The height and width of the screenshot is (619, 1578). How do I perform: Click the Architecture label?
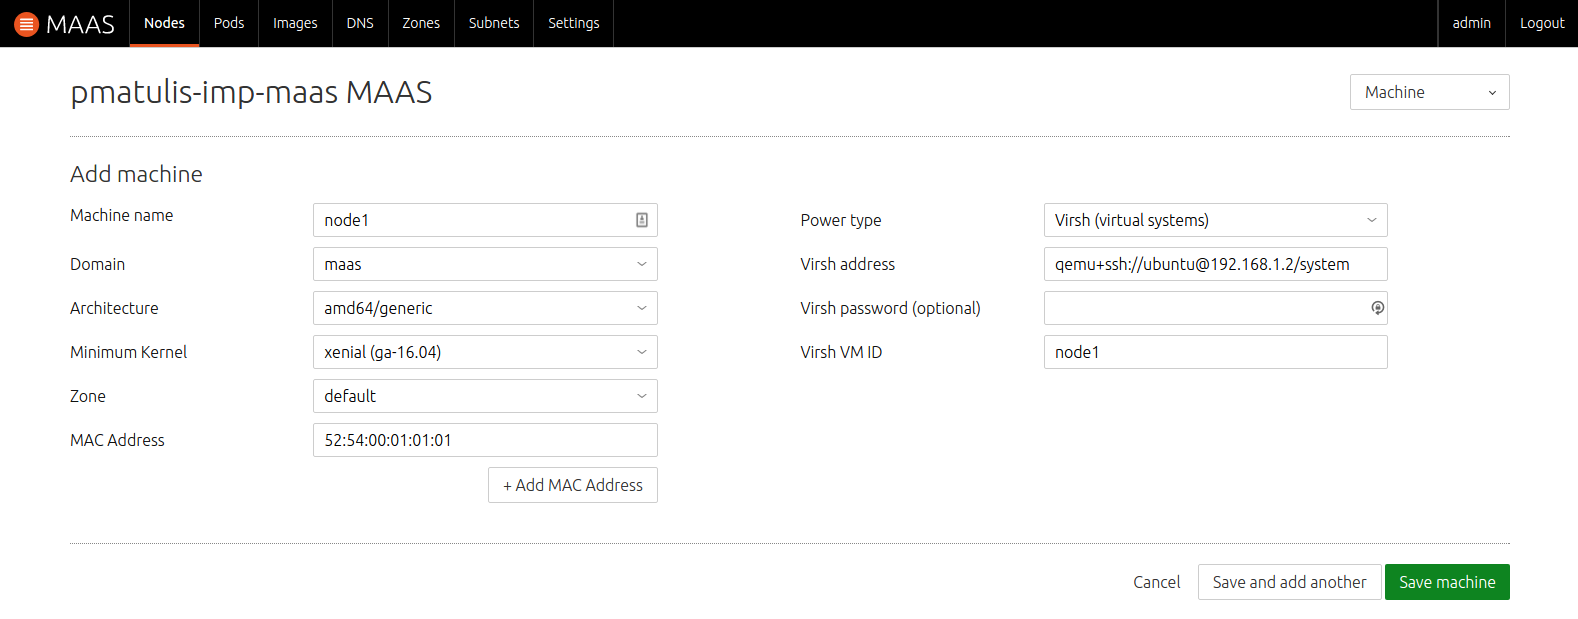coord(114,308)
